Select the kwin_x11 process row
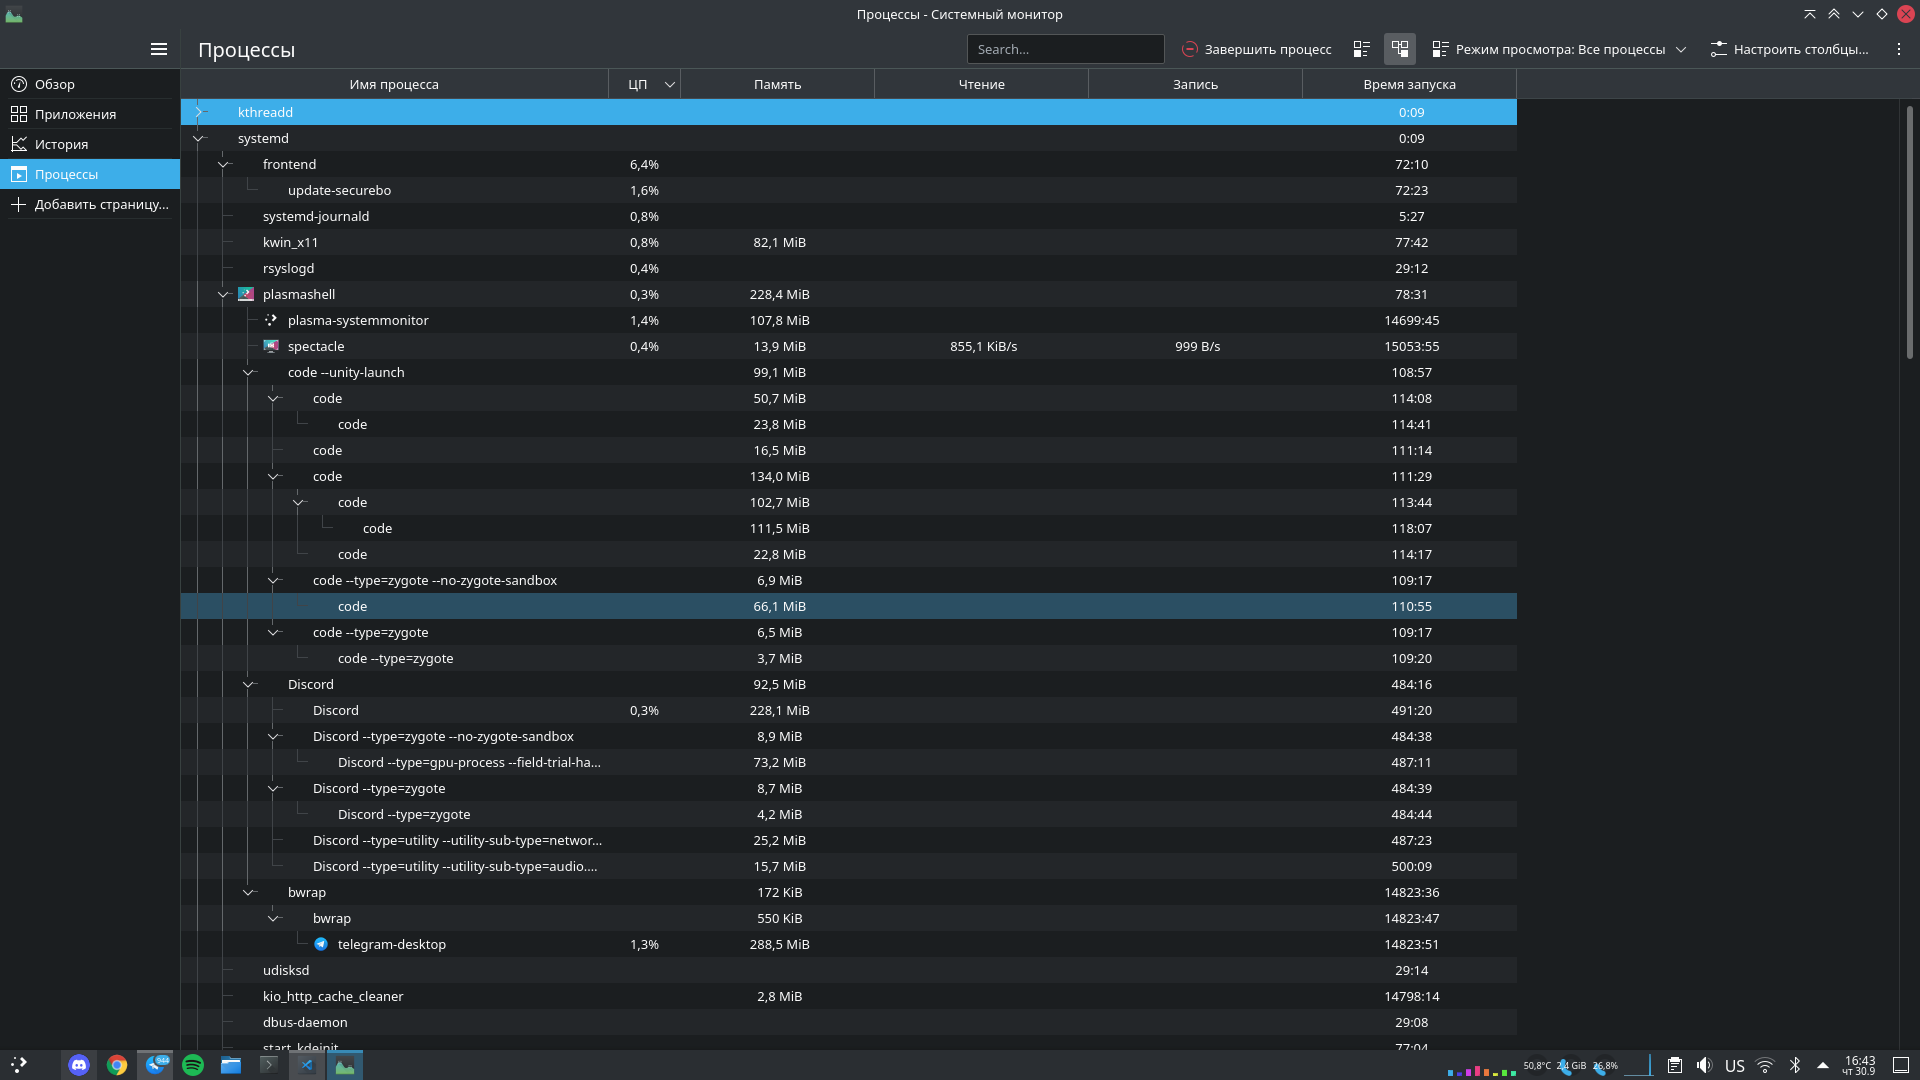This screenshot has height=1080, width=1920. point(848,242)
